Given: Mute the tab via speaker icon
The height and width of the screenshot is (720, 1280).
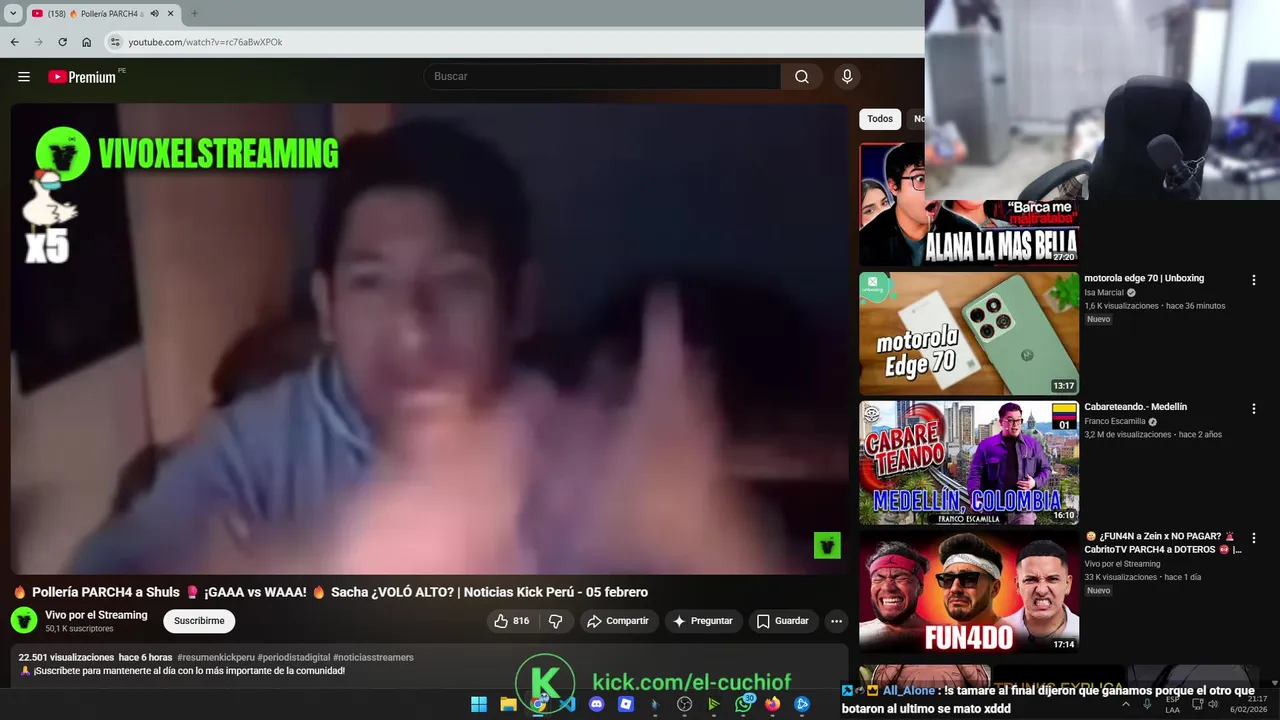Looking at the screenshot, I should pyautogui.click(x=154, y=13).
